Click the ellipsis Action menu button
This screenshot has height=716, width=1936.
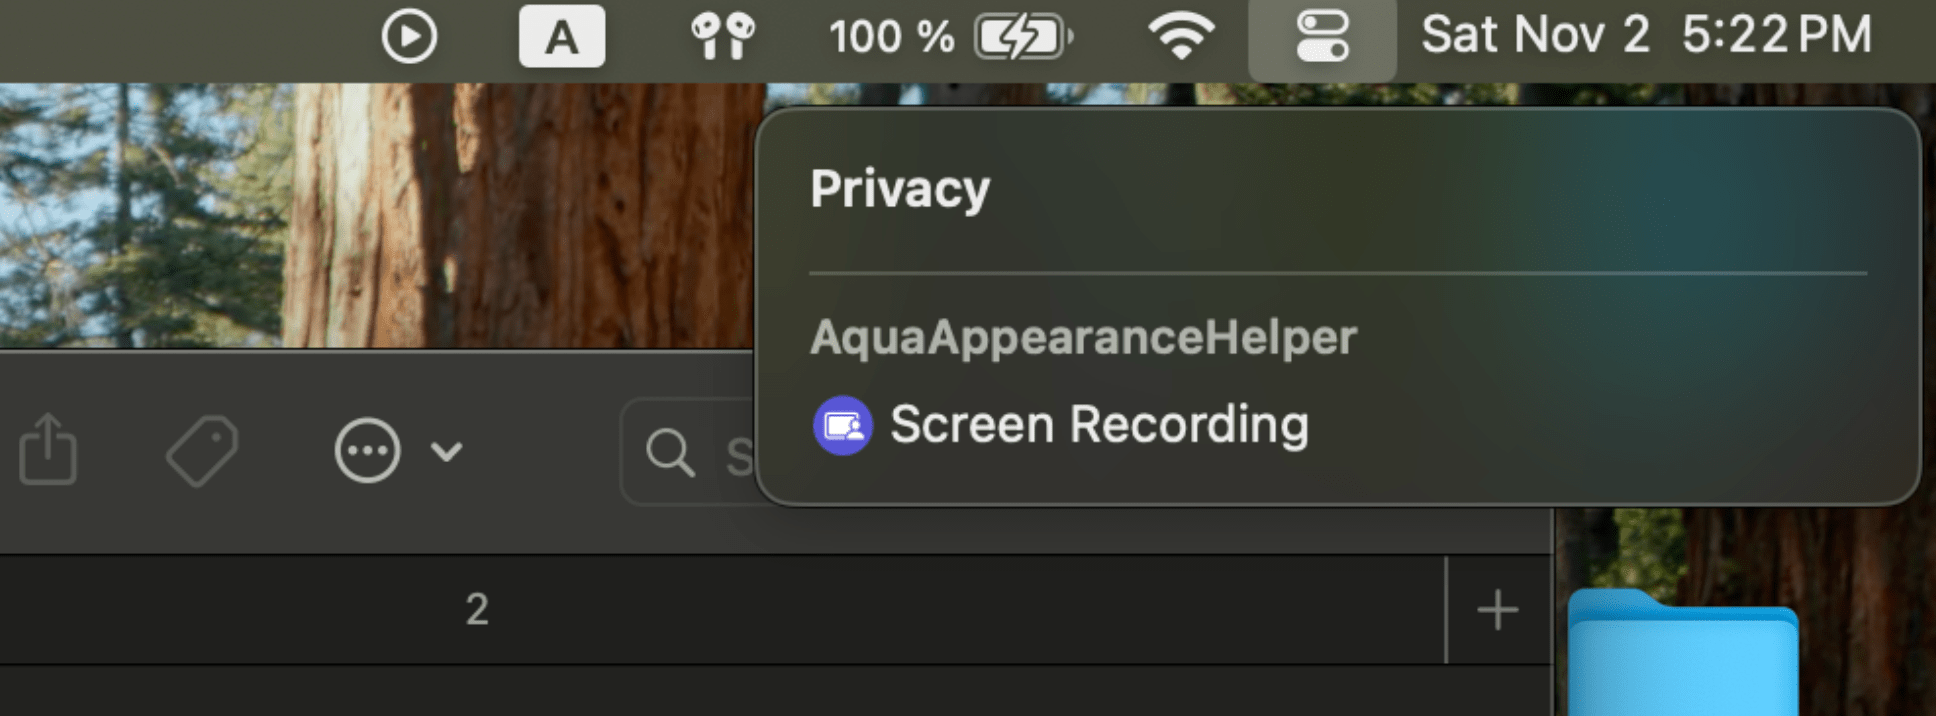[x=367, y=451]
